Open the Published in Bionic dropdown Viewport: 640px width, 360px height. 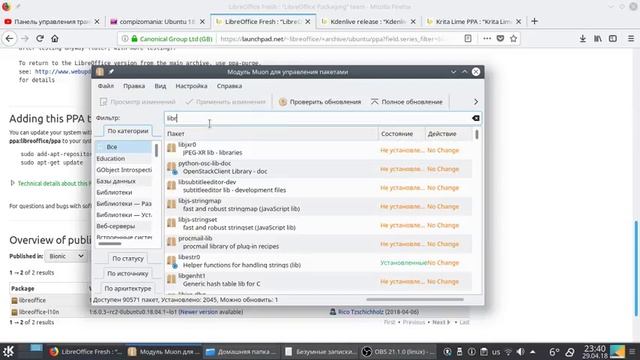(66, 256)
